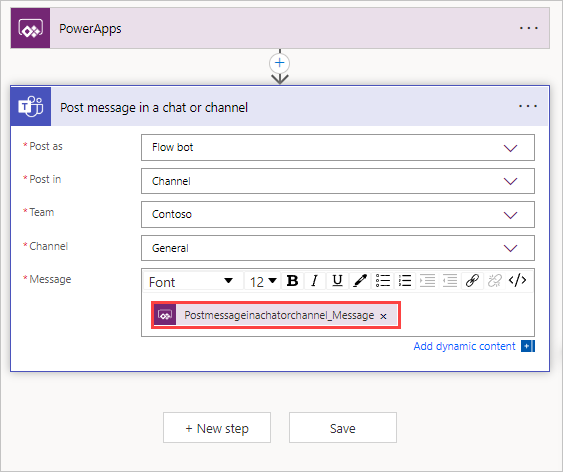This screenshot has width=563, height=472.
Task: Open the Font family selector
Action: (x=192, y=282)
